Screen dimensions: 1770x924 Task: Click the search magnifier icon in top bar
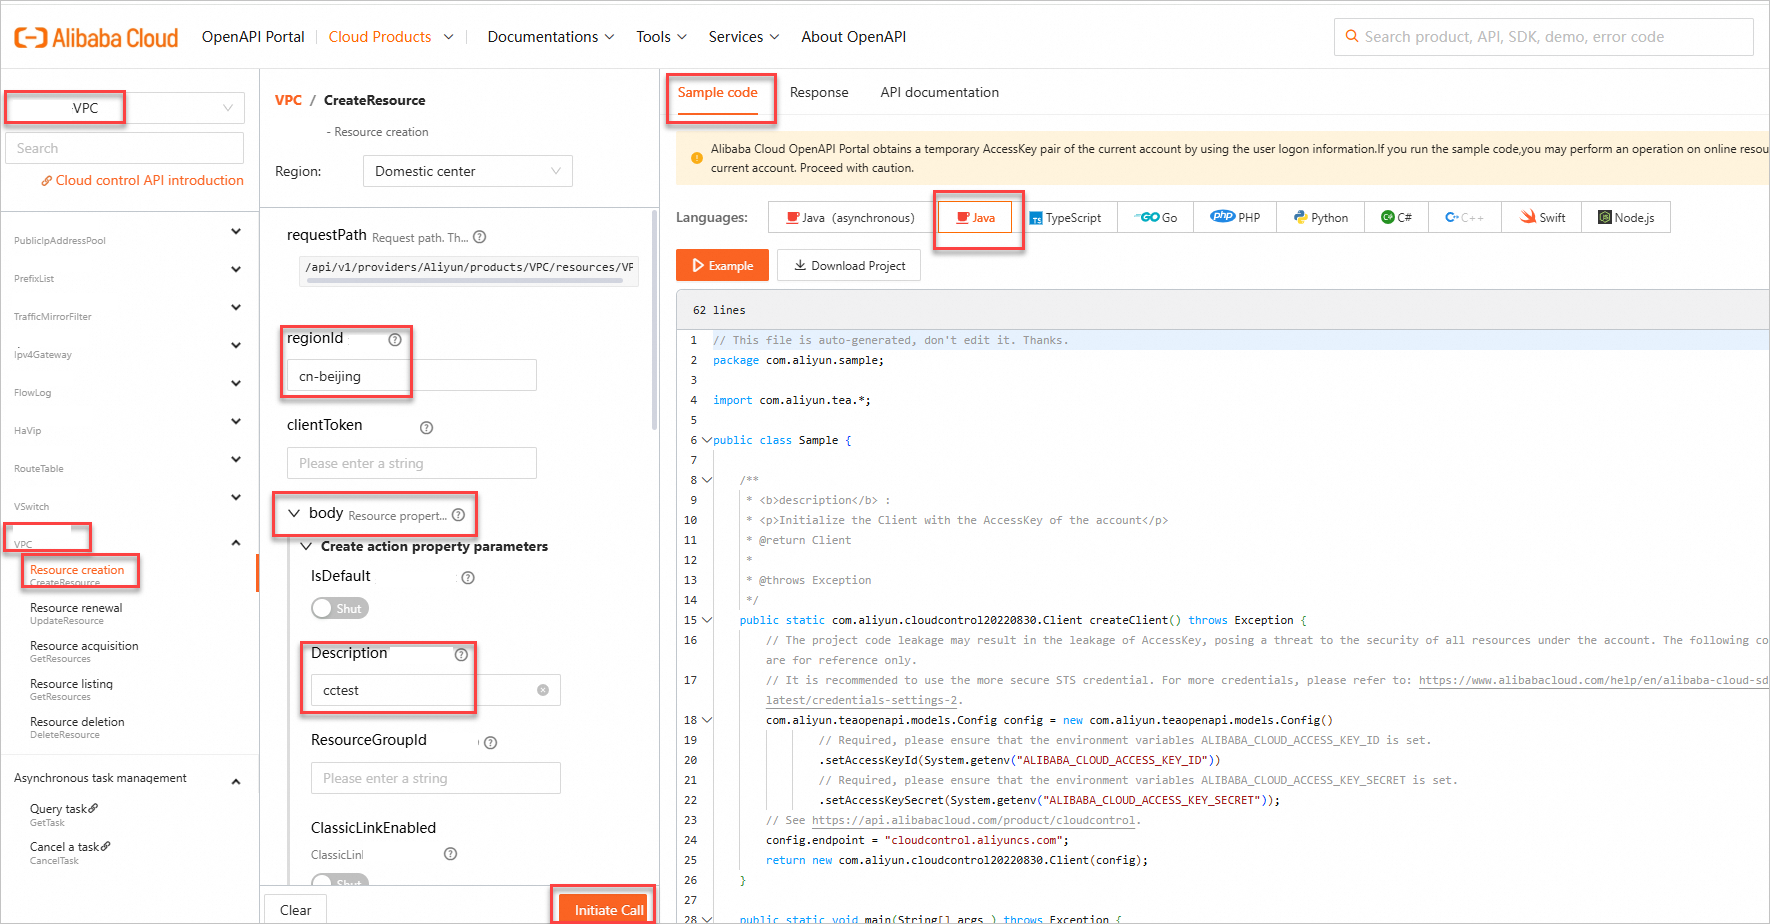pos(1352,36)
